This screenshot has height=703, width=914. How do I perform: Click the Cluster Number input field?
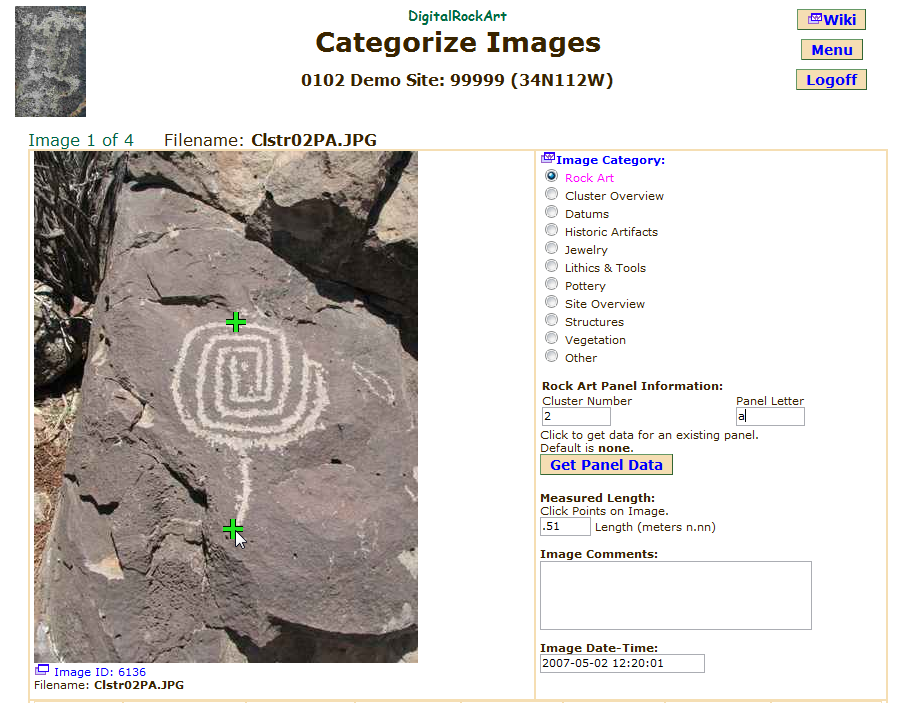point(576,416)
